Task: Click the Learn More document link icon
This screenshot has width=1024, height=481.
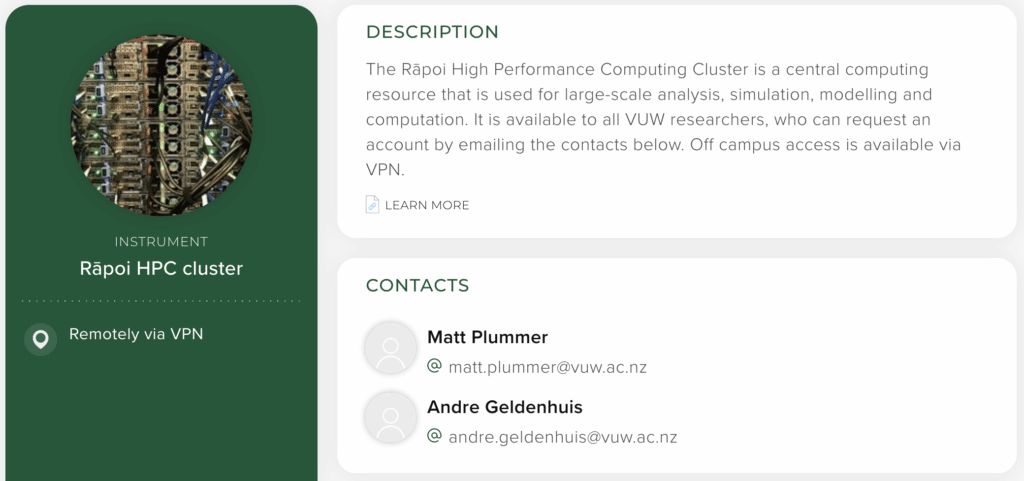Action: pos(372,205)
